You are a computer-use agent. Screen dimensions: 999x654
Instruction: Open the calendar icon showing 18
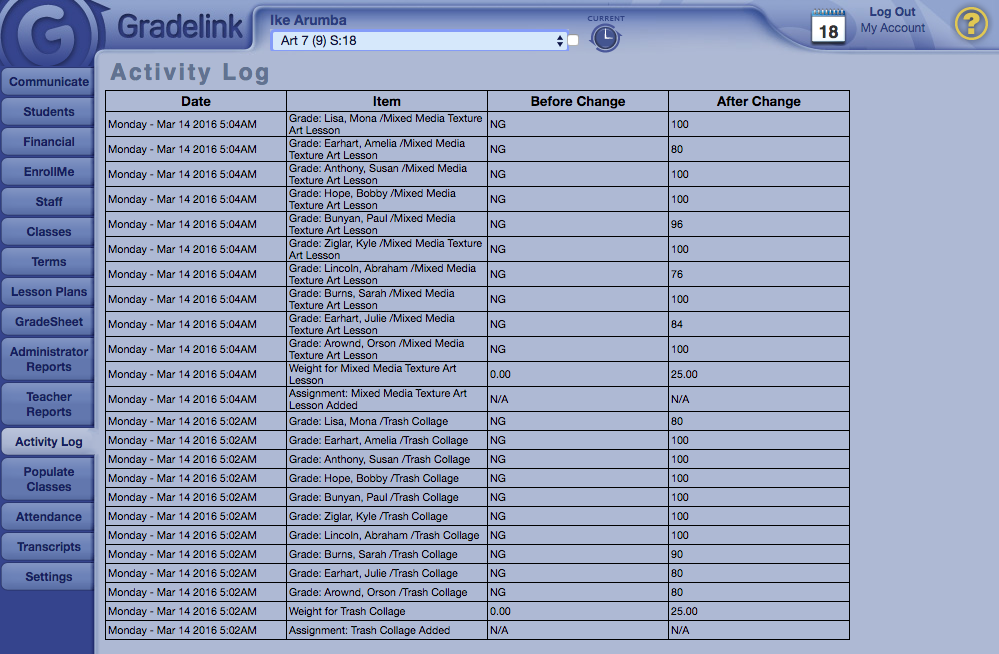tap(828, 27)
